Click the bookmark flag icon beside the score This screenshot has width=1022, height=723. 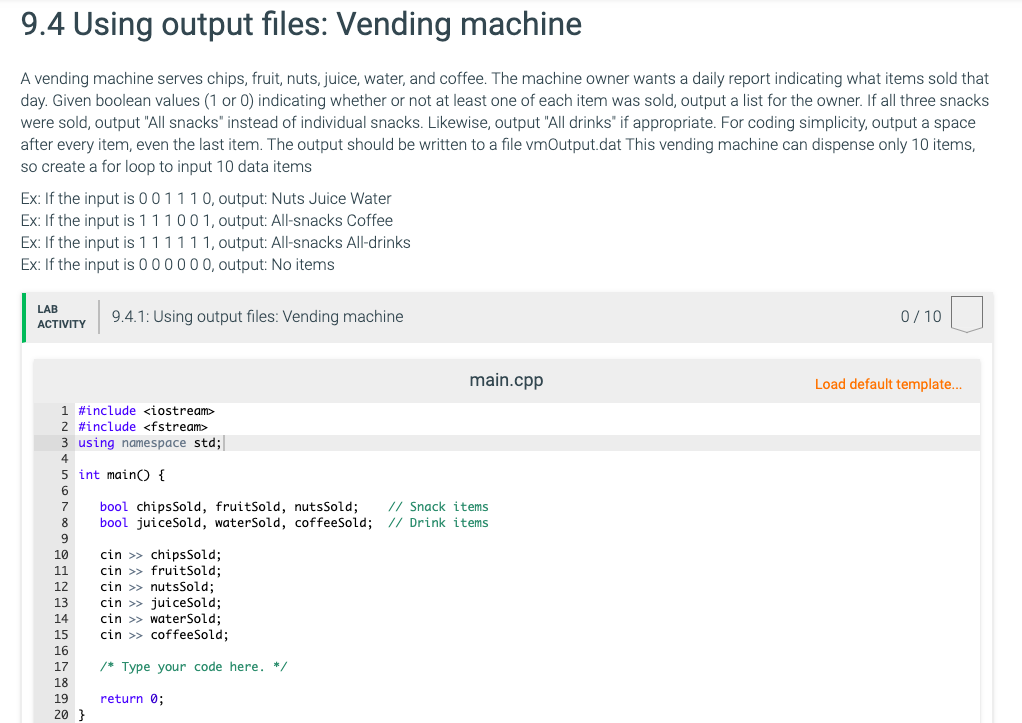coord(966,314)
